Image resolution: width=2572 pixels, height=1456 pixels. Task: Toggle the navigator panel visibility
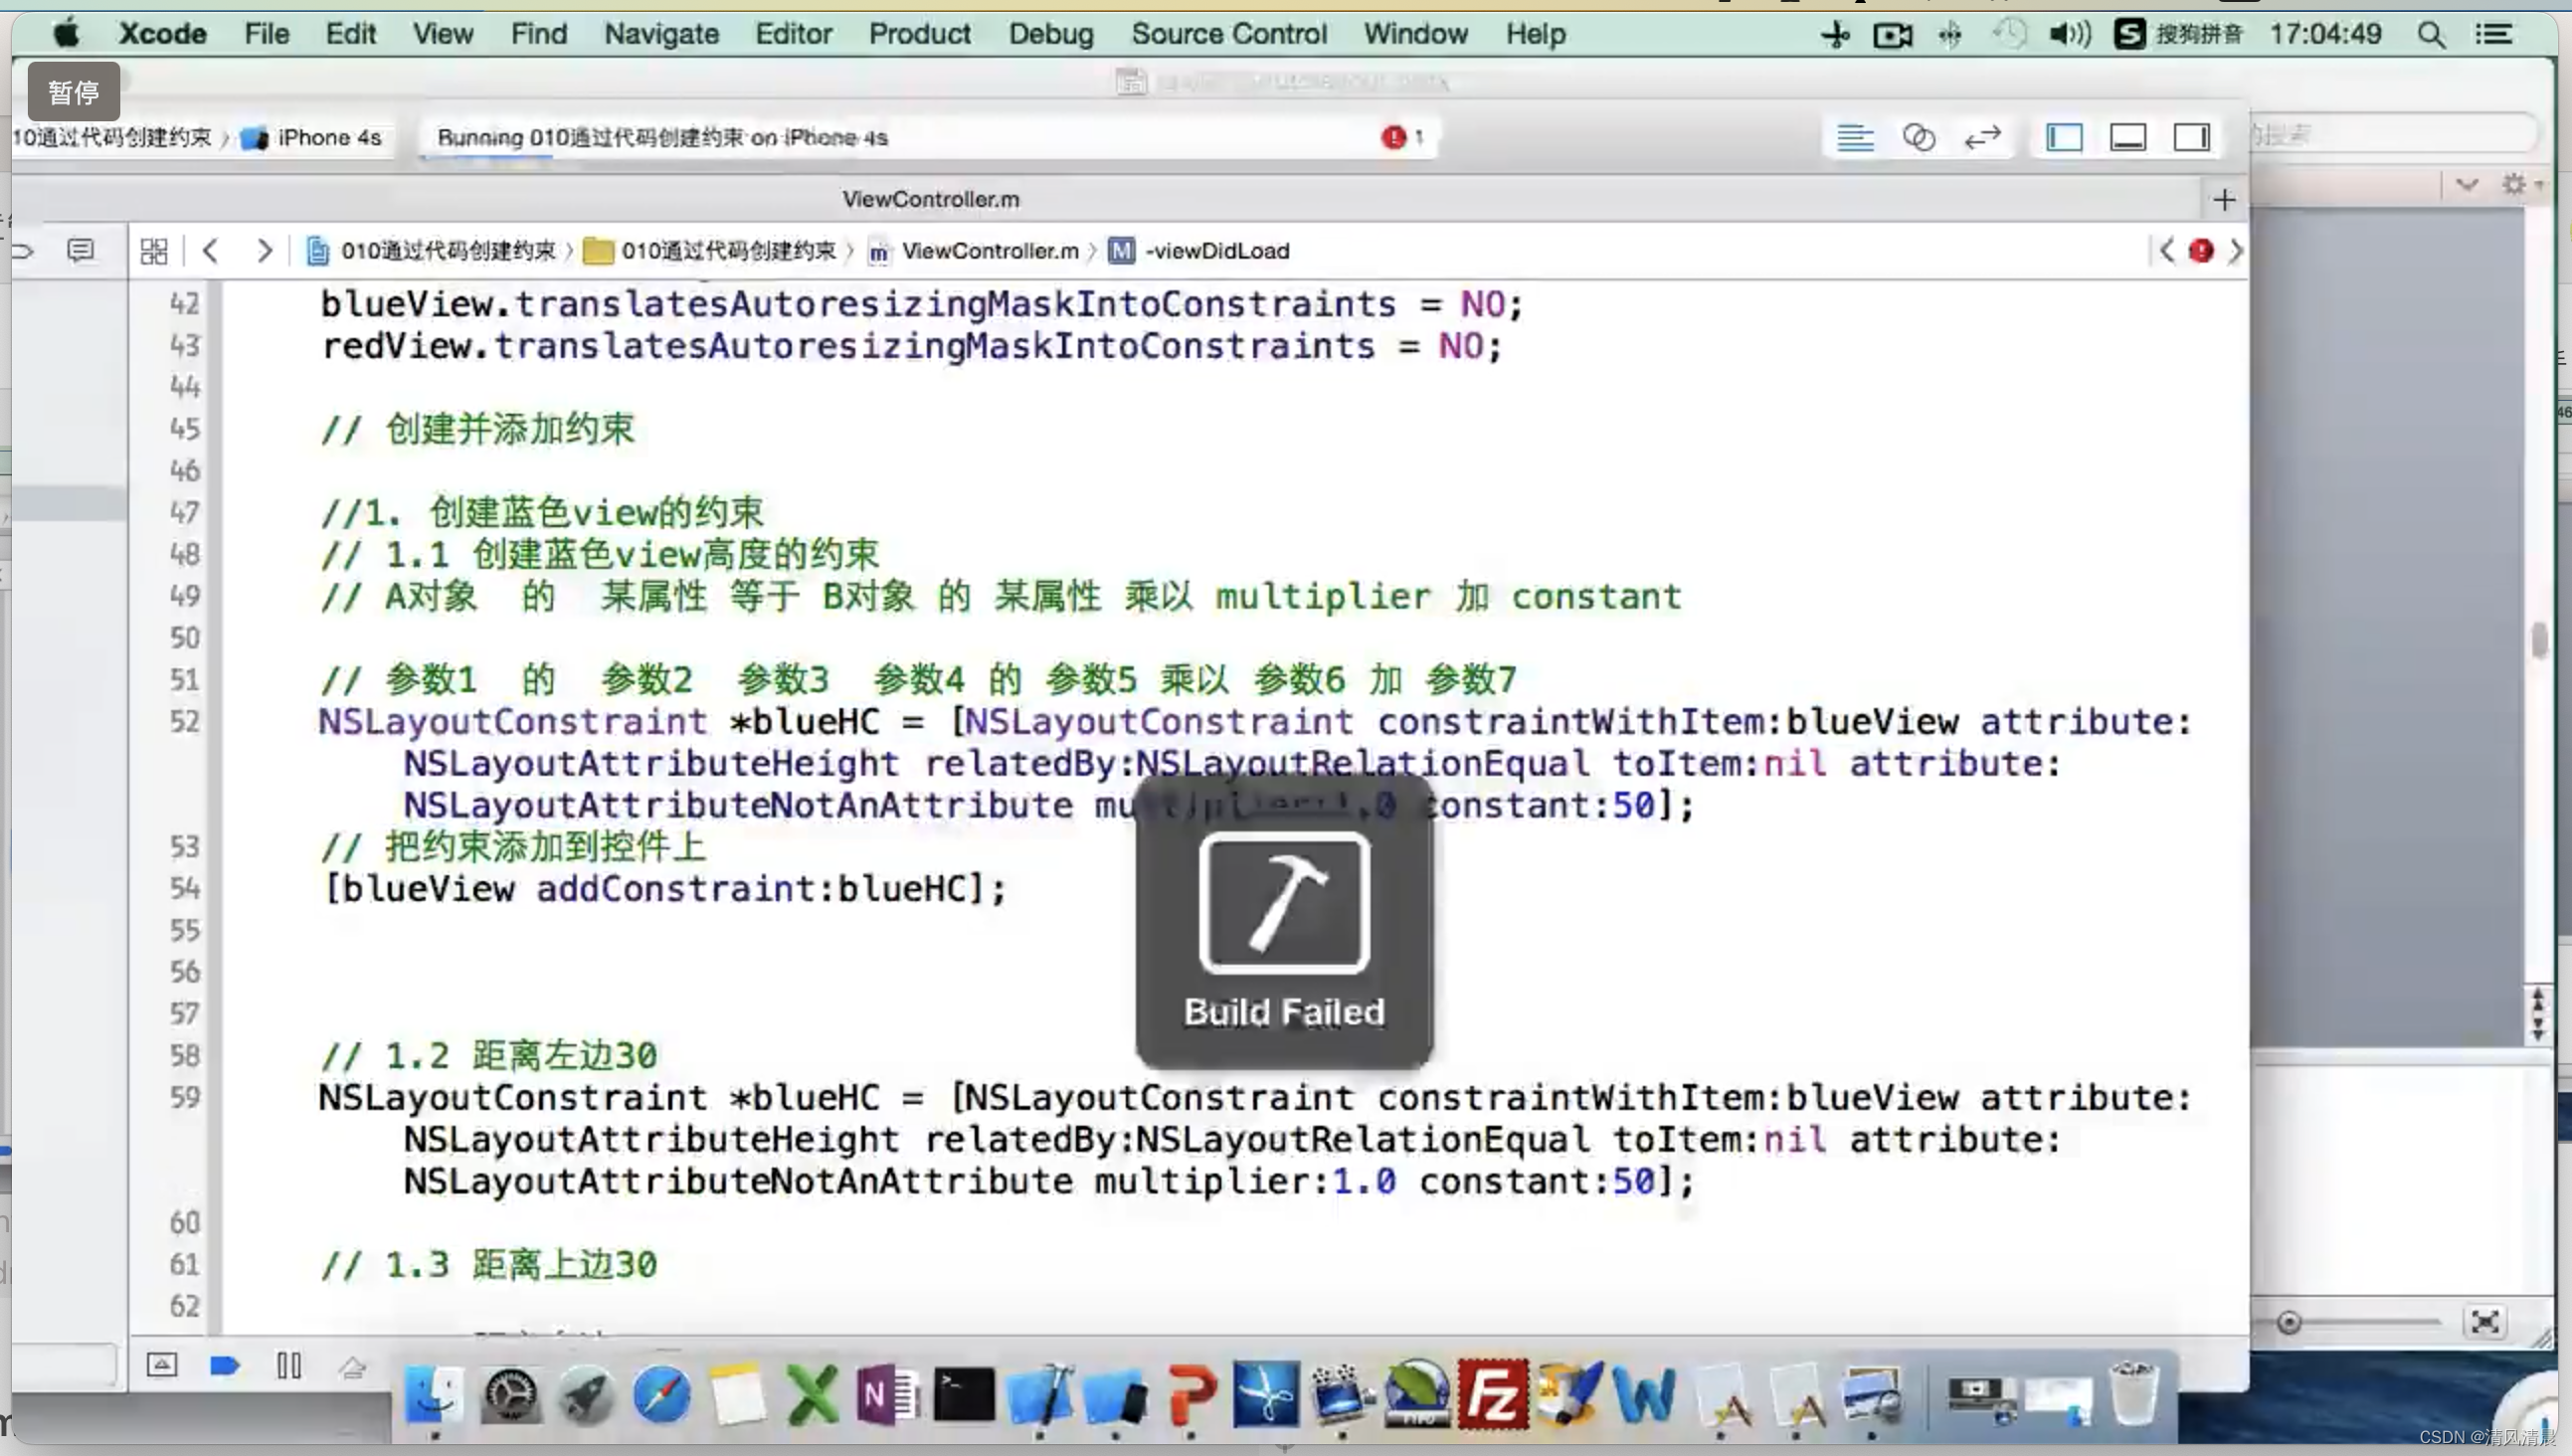tap(2064, 137)
